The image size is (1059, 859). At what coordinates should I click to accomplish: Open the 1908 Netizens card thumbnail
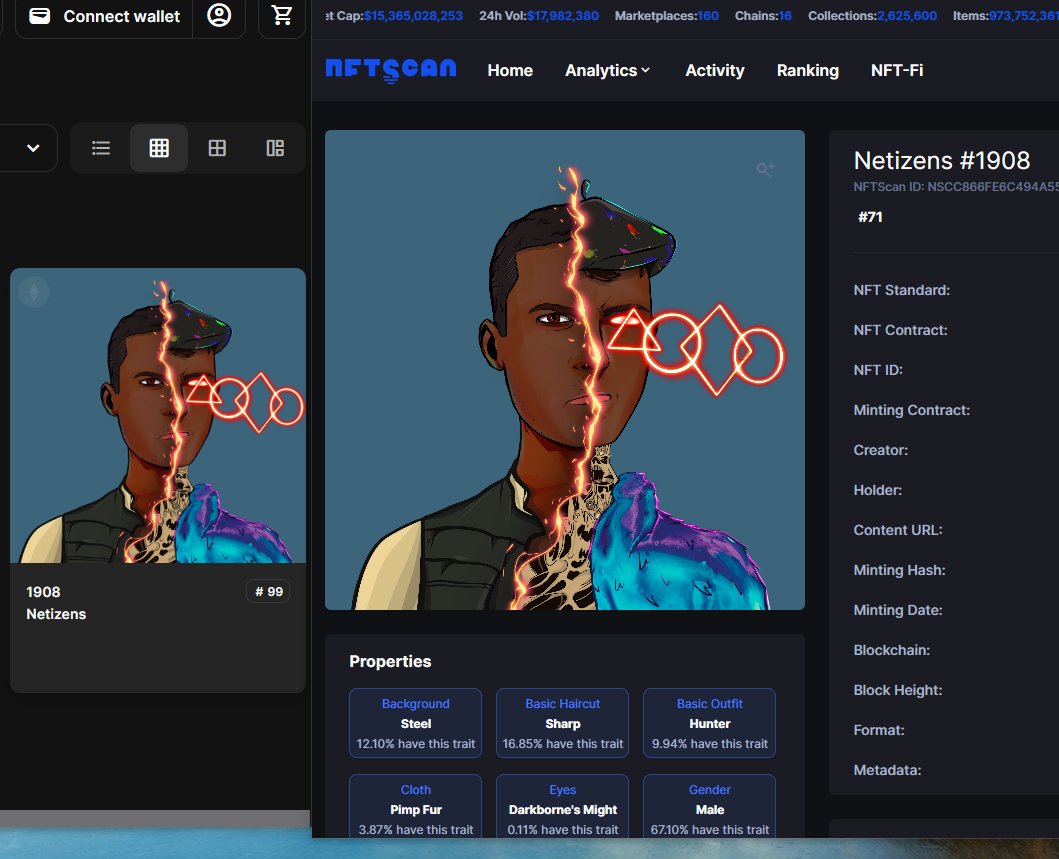(158, 416)
